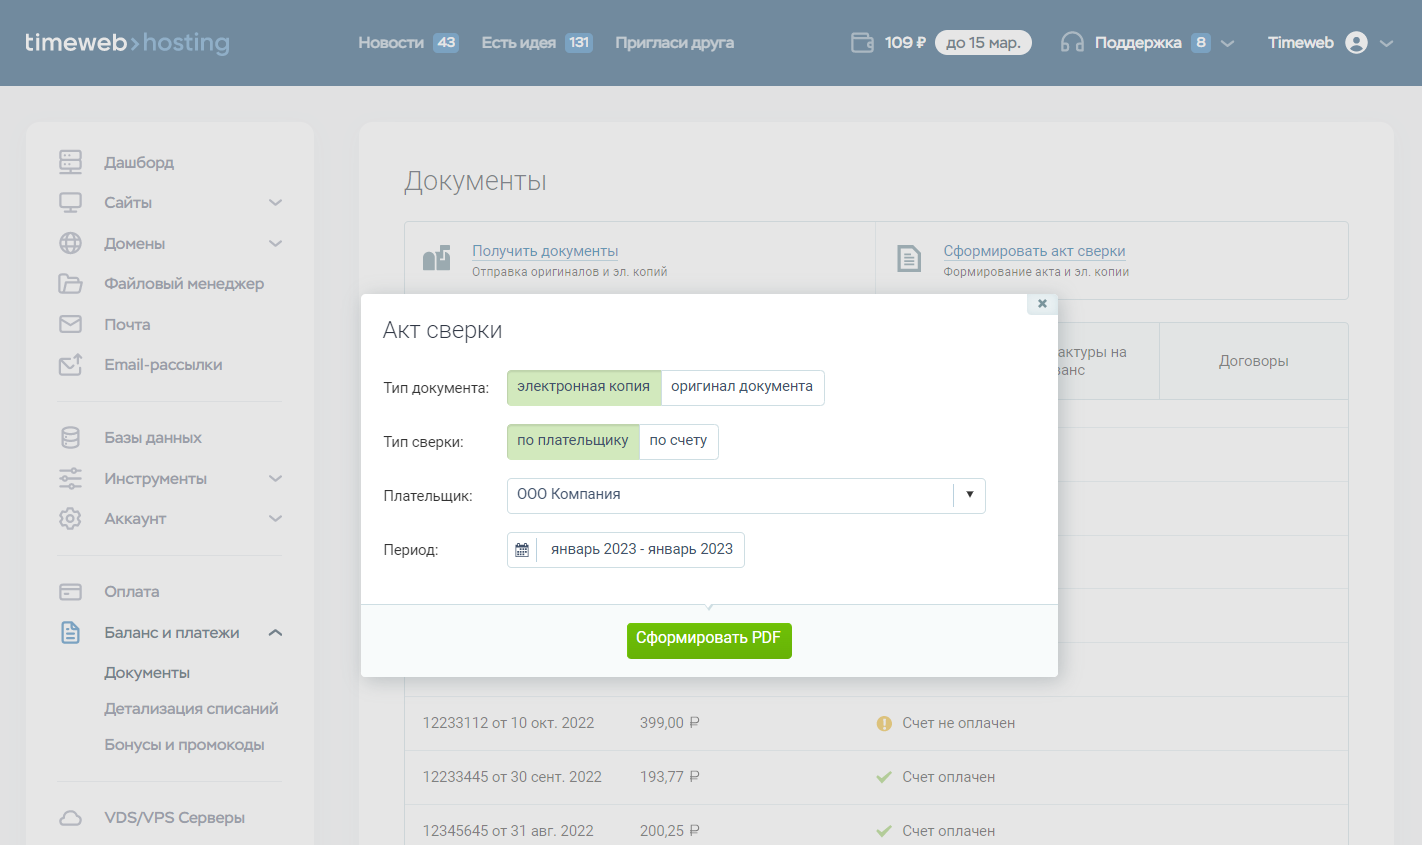This screenshot has height=845, width=1422.
Task: Open the Плательщик dropdown list
Action: coord(969,495)
